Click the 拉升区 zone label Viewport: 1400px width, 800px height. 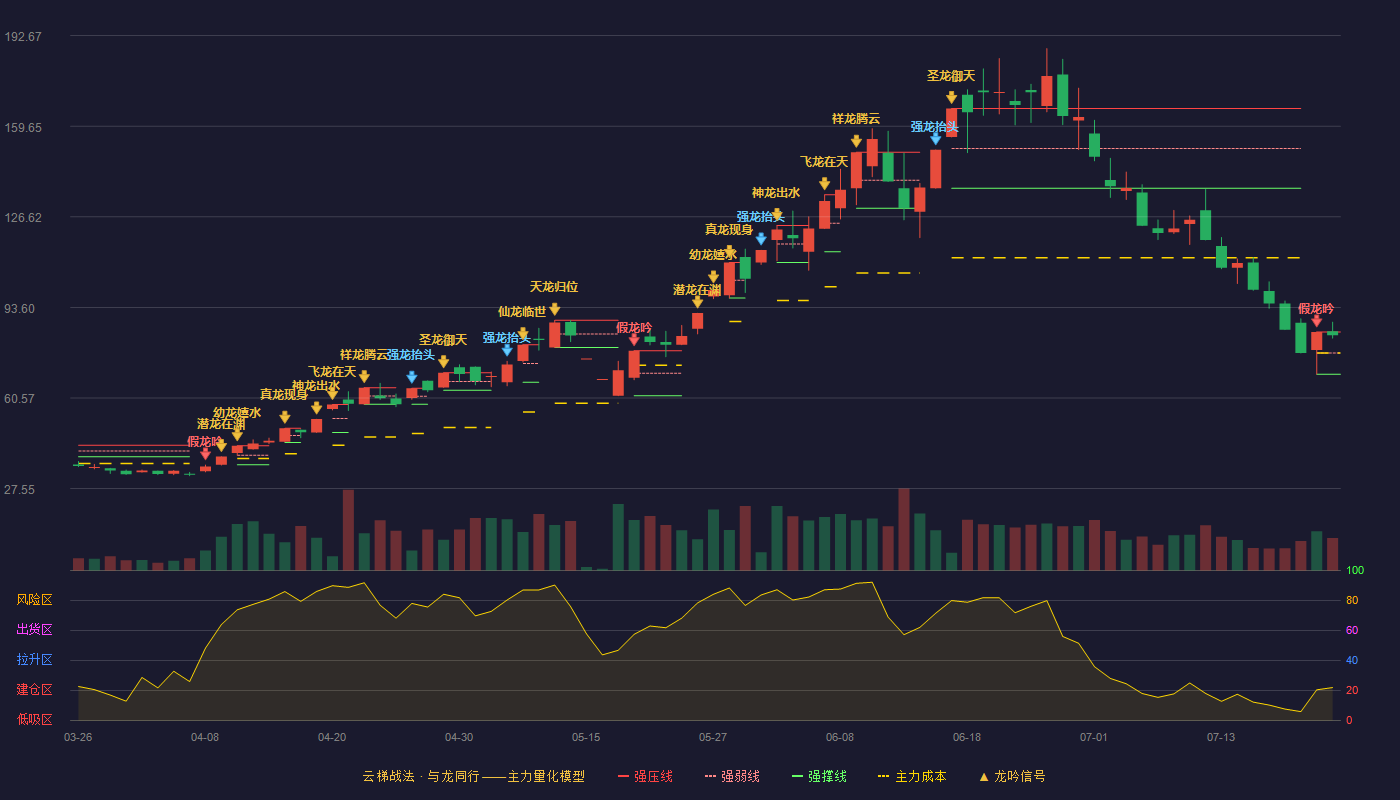[x=34, y=660]
